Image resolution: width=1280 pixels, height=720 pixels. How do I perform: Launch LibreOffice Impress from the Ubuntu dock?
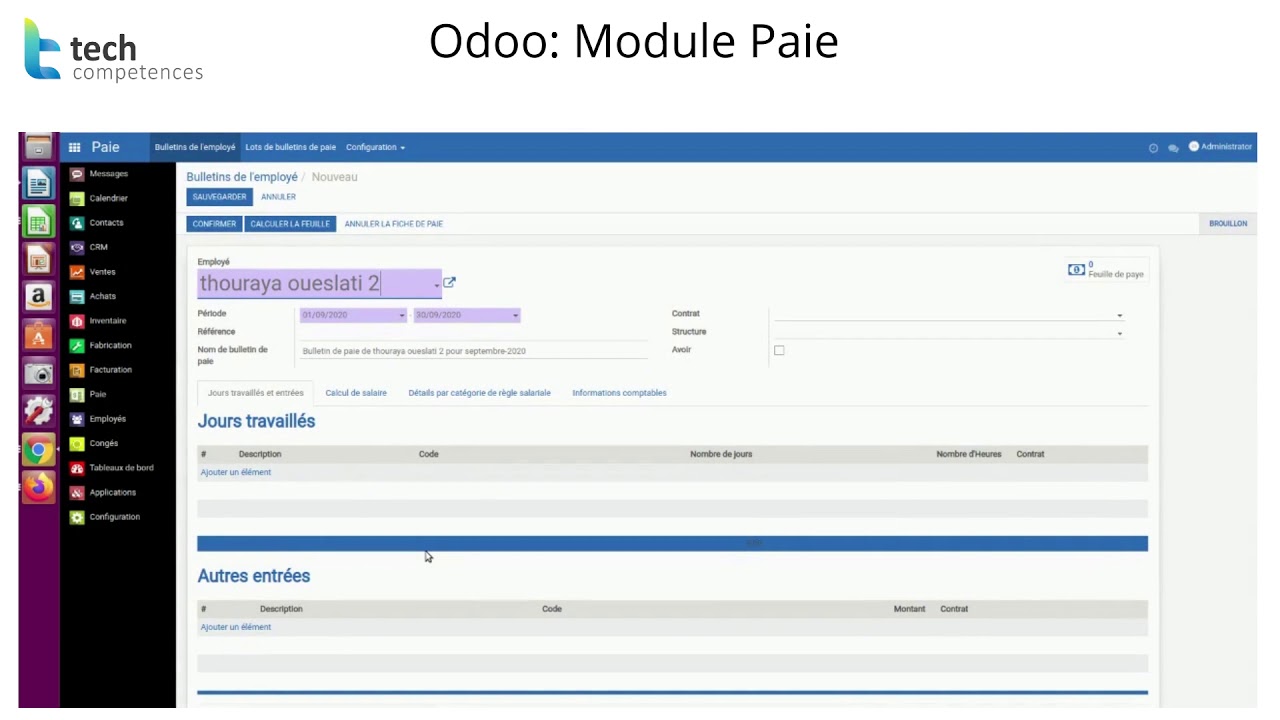point(38,259)
